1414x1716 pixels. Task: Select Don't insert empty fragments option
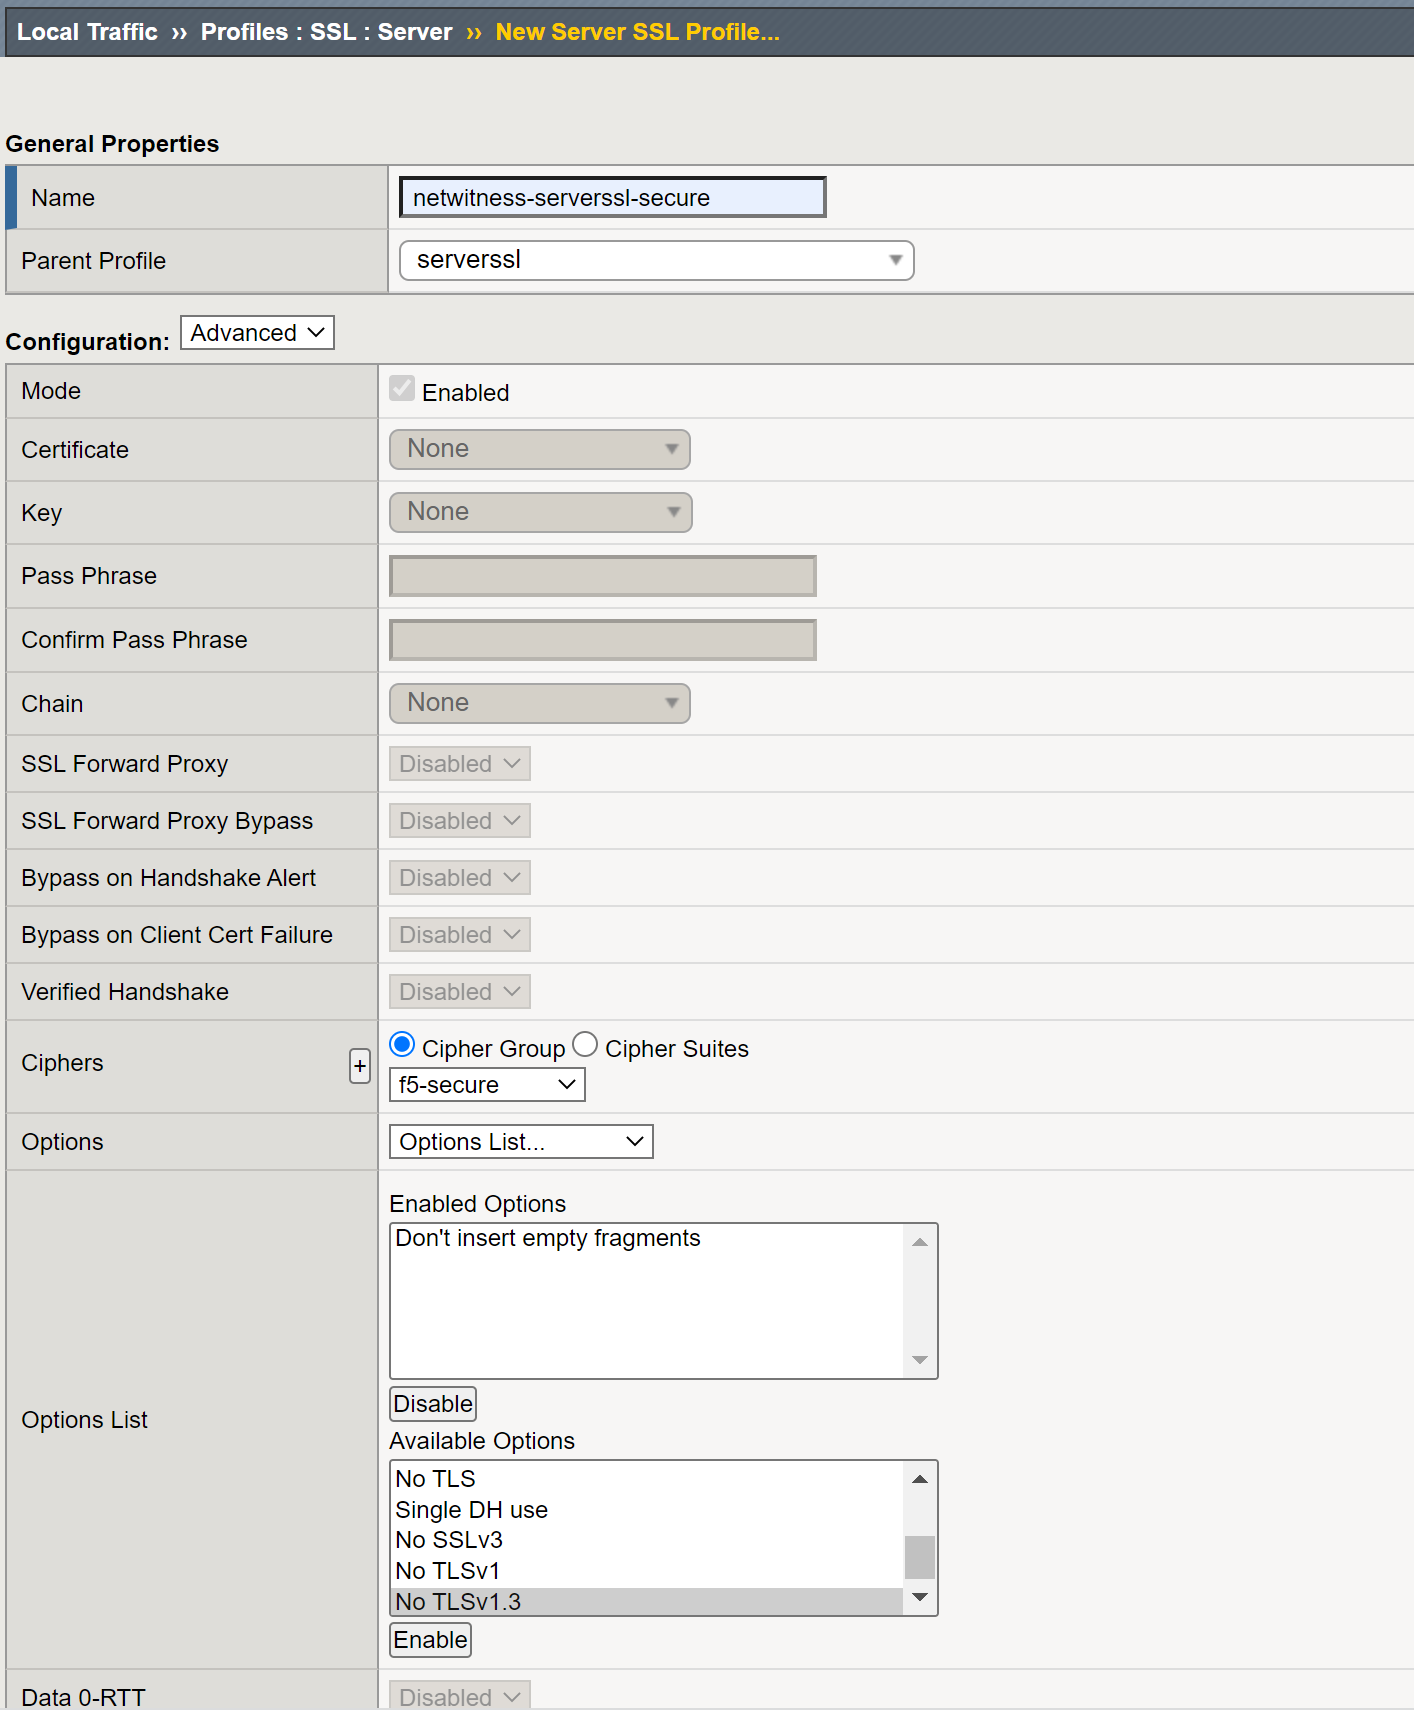[548, 1239]
